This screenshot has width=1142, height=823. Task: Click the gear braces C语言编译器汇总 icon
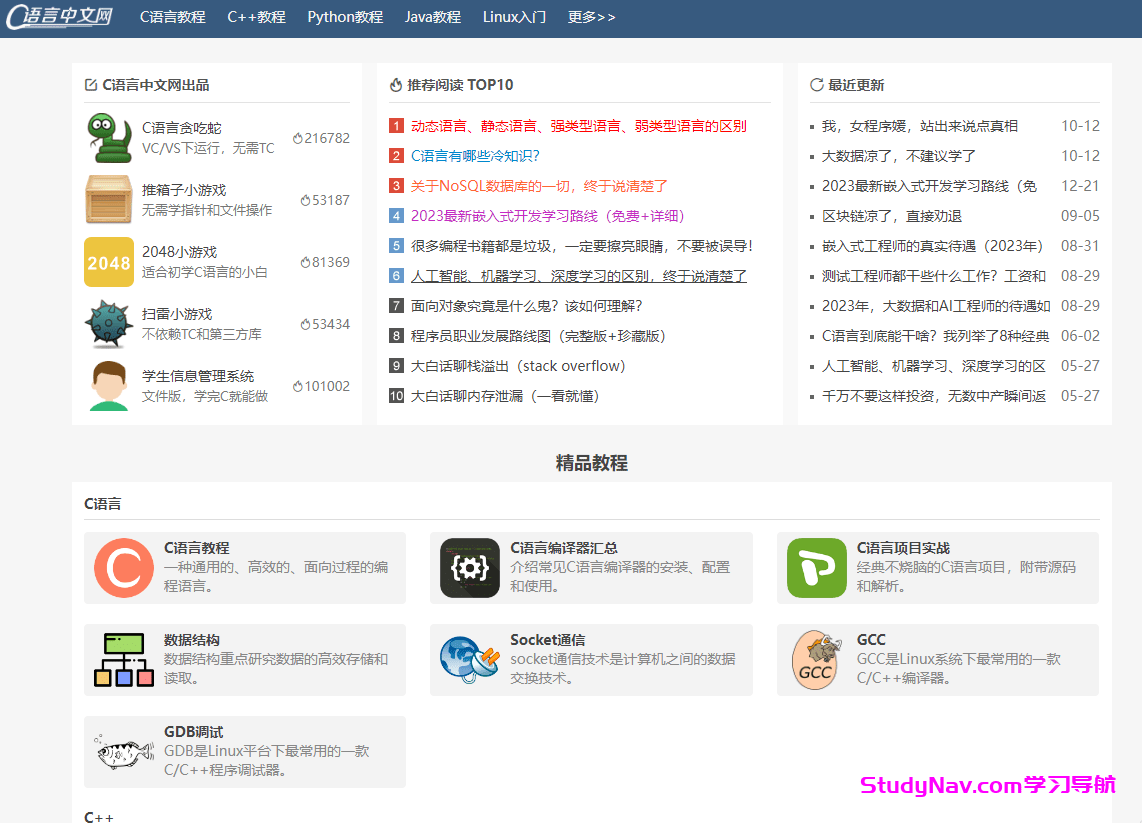(470, 568)
